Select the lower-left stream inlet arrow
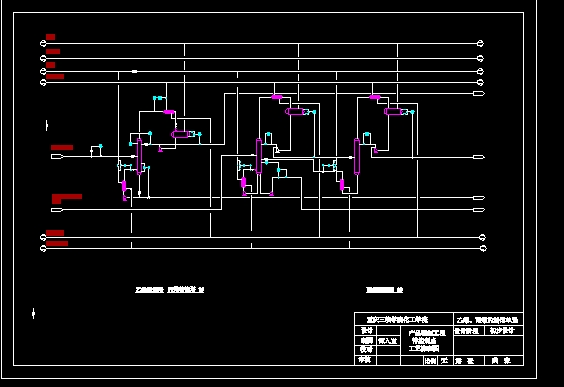This screenshot has width=564, height=387. [x=57, y=210]
